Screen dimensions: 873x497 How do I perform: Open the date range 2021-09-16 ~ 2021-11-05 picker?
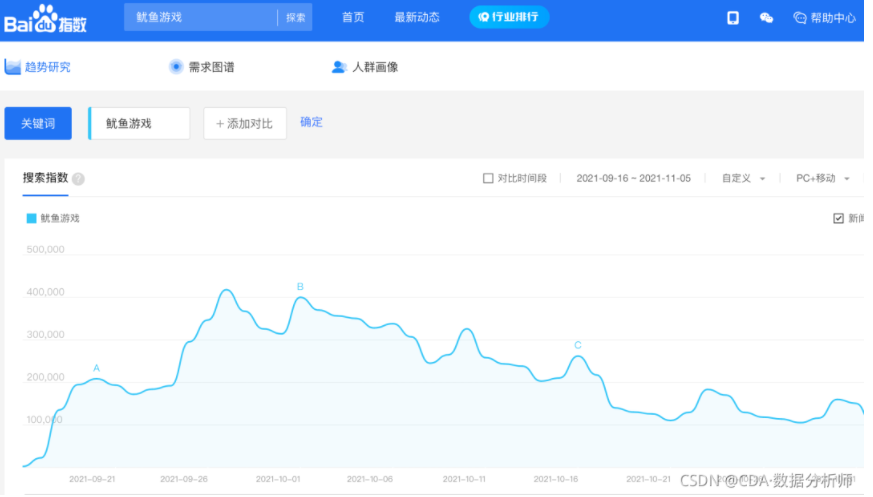[x=633, y=178]
